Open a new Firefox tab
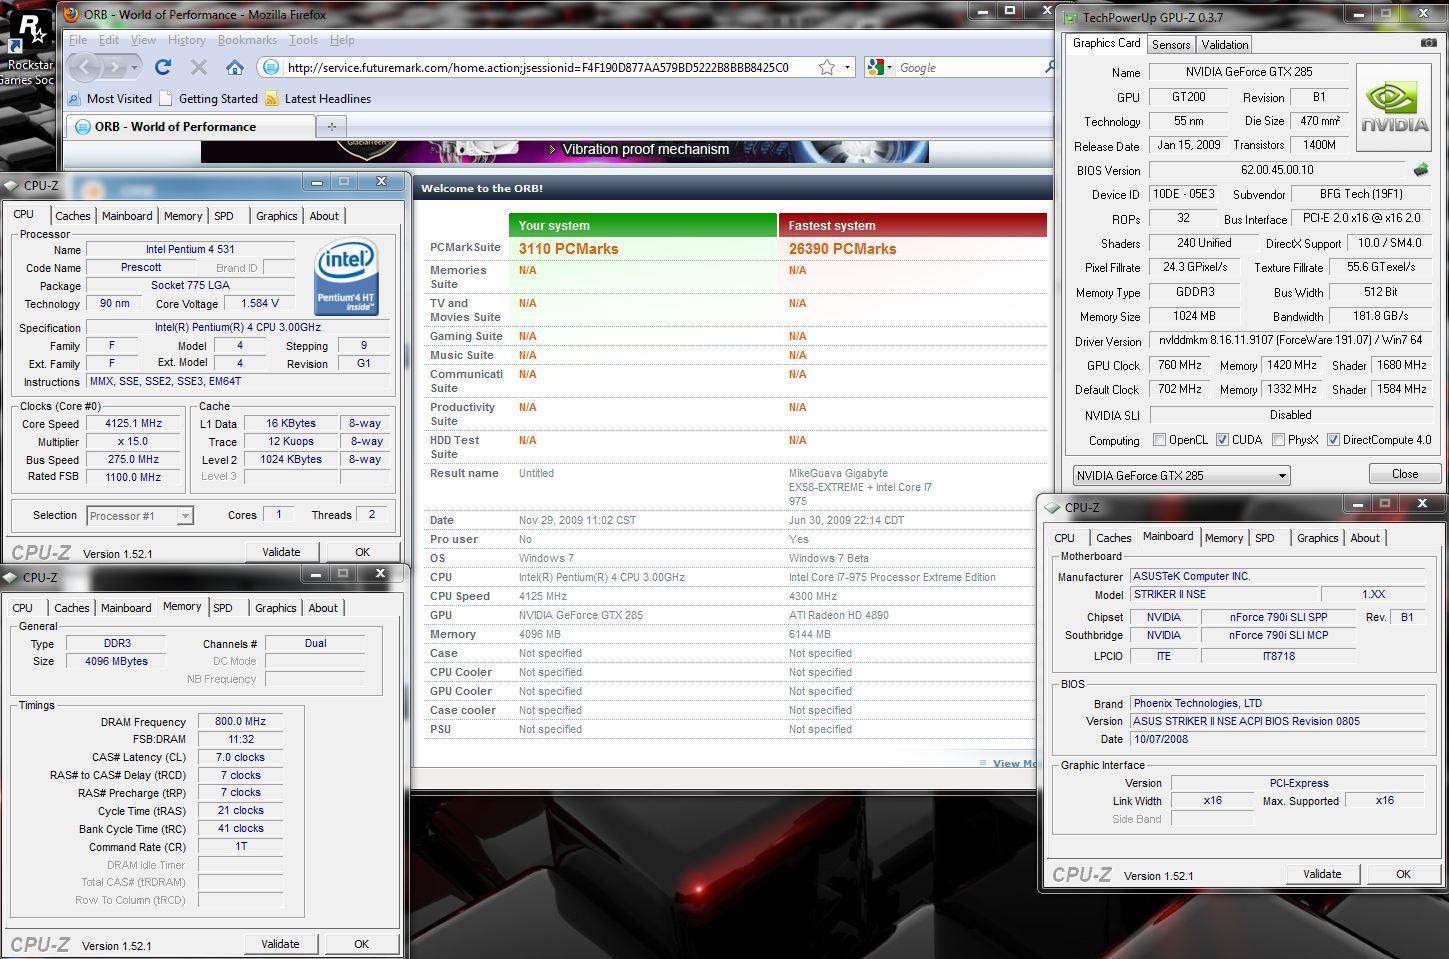1449x959 pixels. tap(331, 126)
